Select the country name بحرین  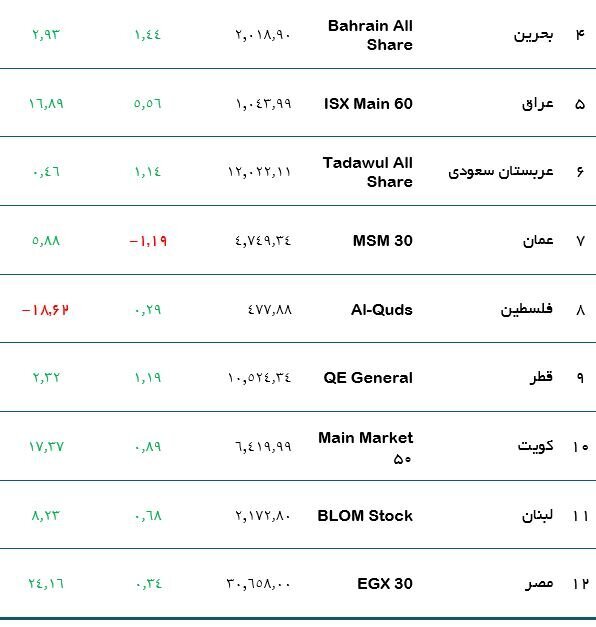[x=534, y=35]
